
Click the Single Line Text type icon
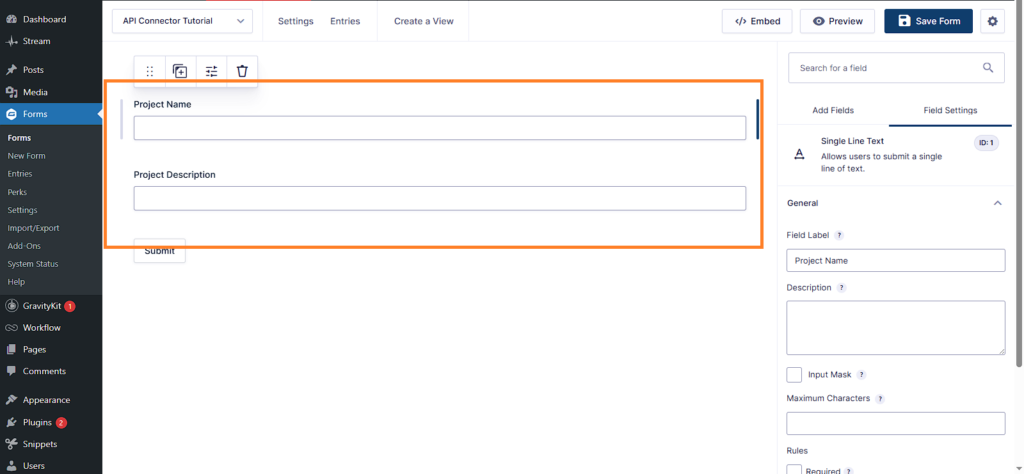pyautogui.click(x=799, y=154)
